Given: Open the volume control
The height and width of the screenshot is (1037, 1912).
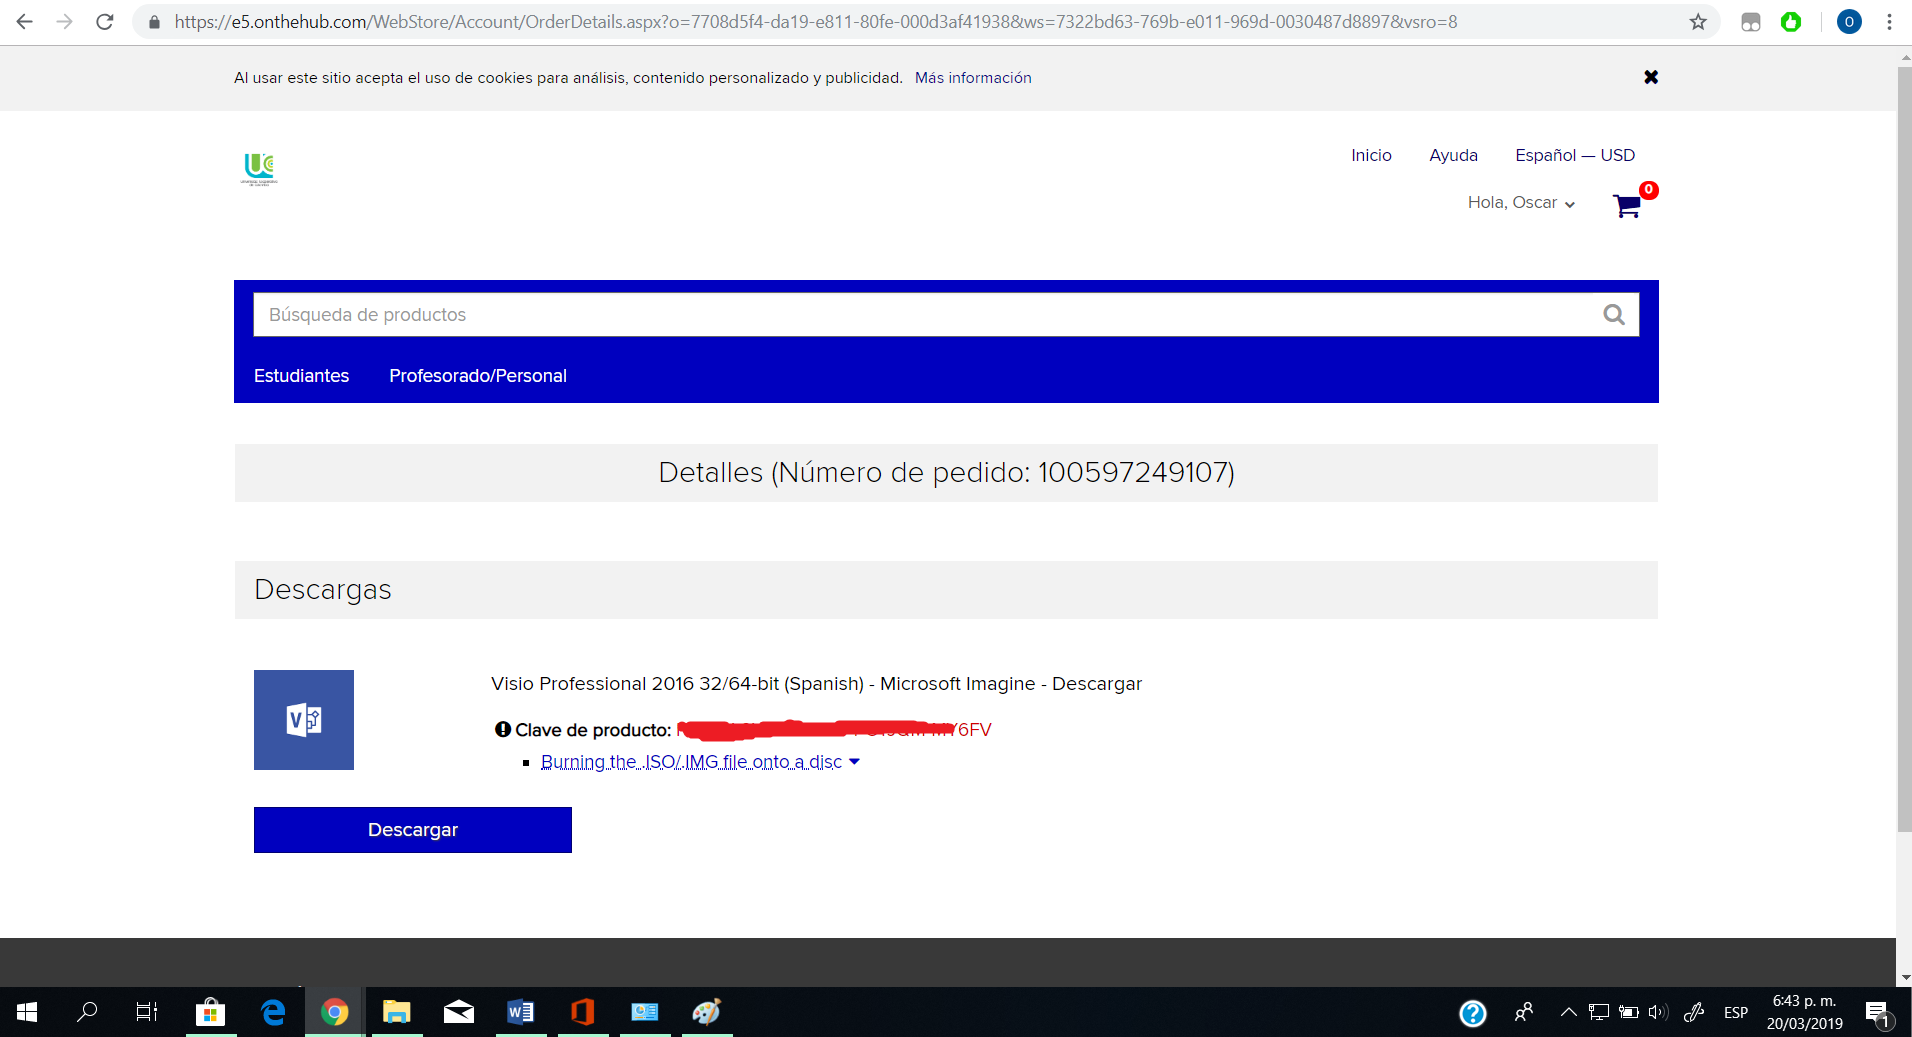Looking at the screenshot, I should (1658, 1012).
